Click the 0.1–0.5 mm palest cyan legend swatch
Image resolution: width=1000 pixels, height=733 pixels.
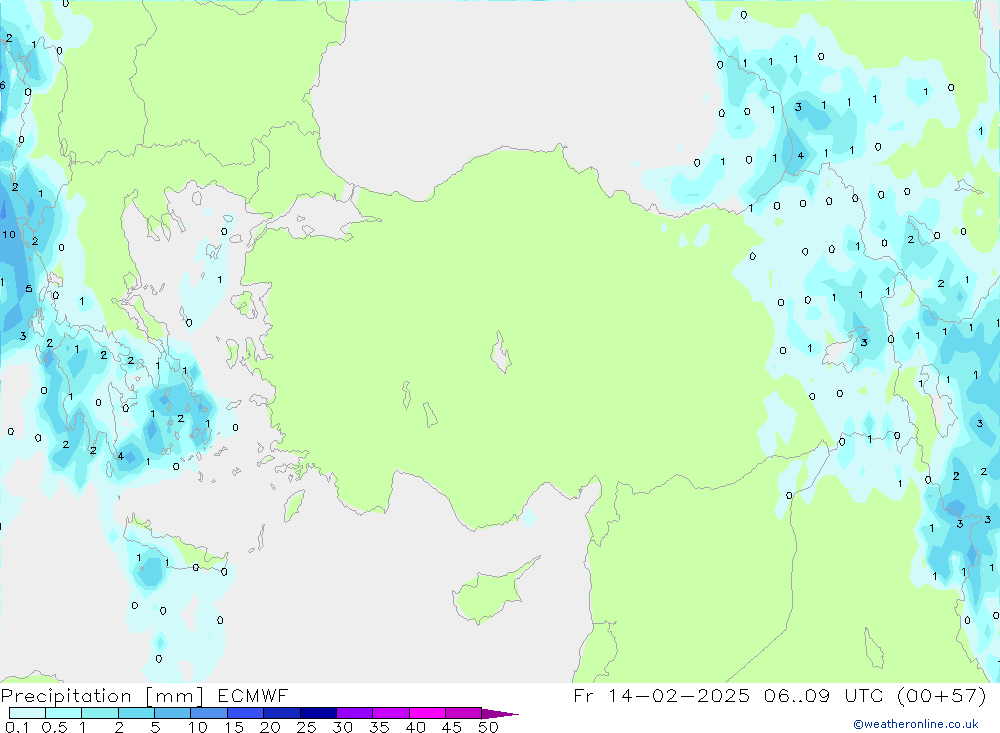(x=27, y=713)
